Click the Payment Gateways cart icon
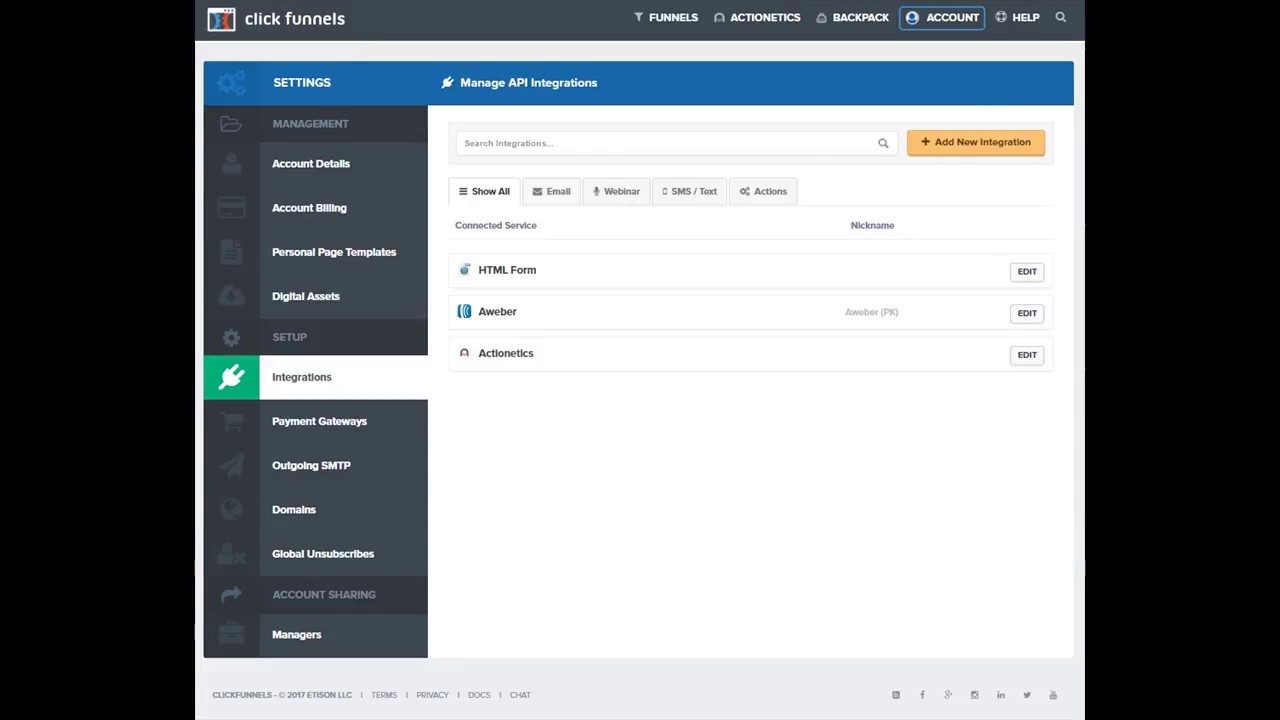 click(231, 421)
